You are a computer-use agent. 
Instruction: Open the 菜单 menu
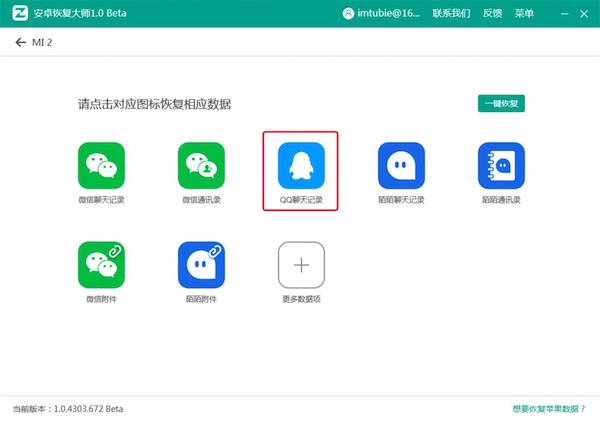tap(524, 13)
